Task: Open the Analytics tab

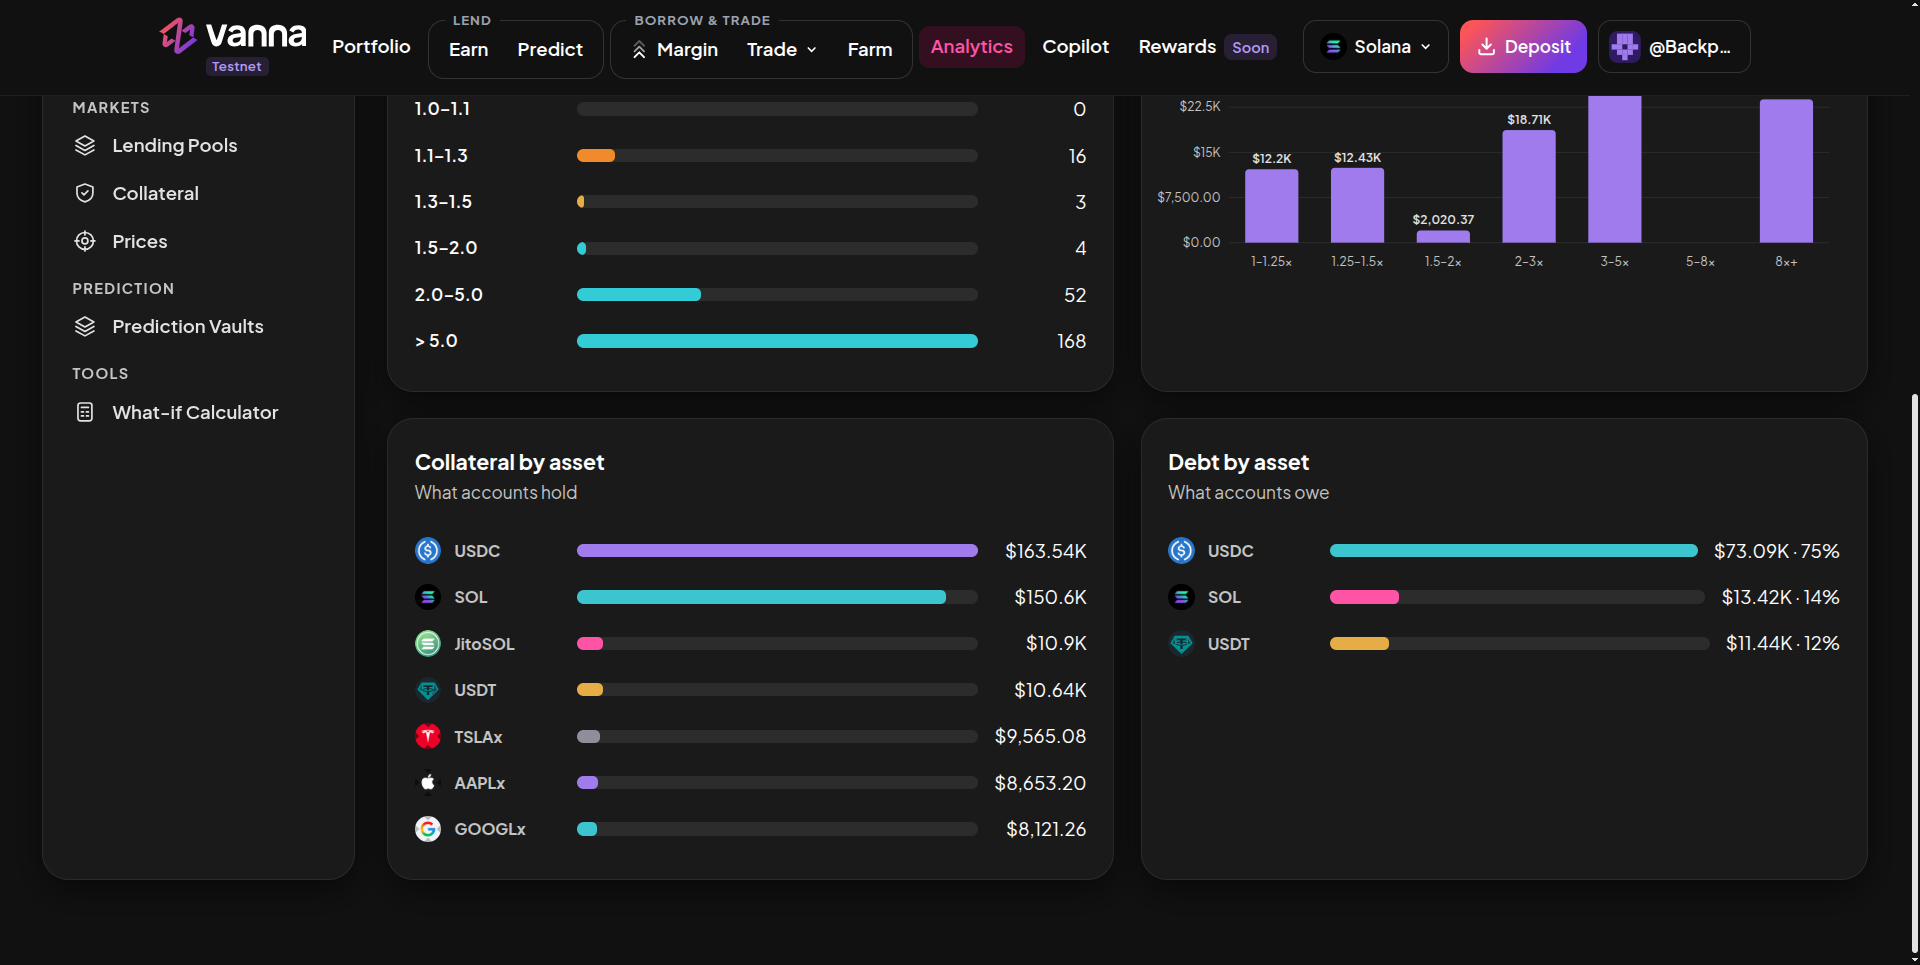Action: 972,47
